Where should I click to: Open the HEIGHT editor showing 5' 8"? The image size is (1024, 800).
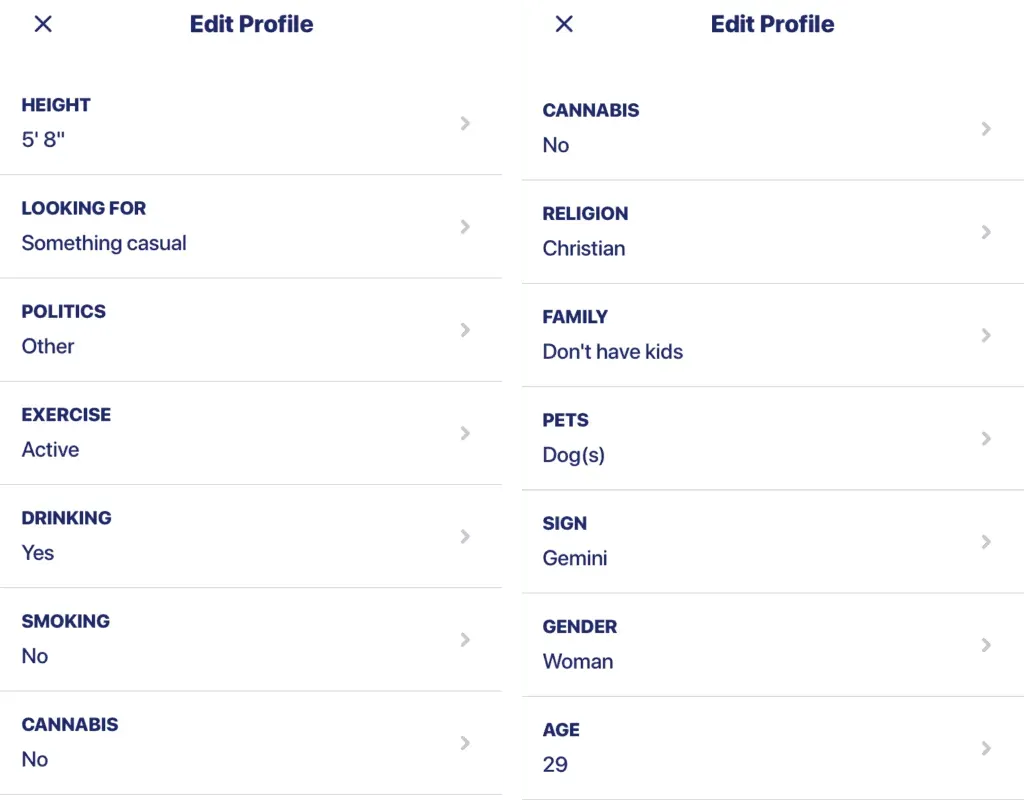[x=250, y=123]
